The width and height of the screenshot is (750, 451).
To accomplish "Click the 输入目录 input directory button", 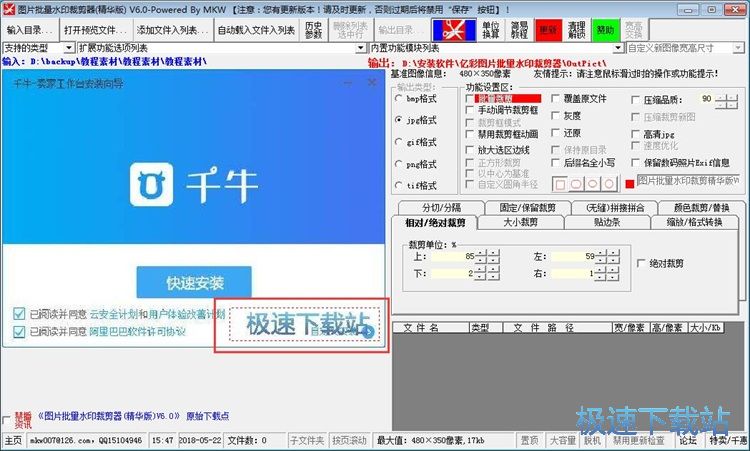I will coord(30,30).
